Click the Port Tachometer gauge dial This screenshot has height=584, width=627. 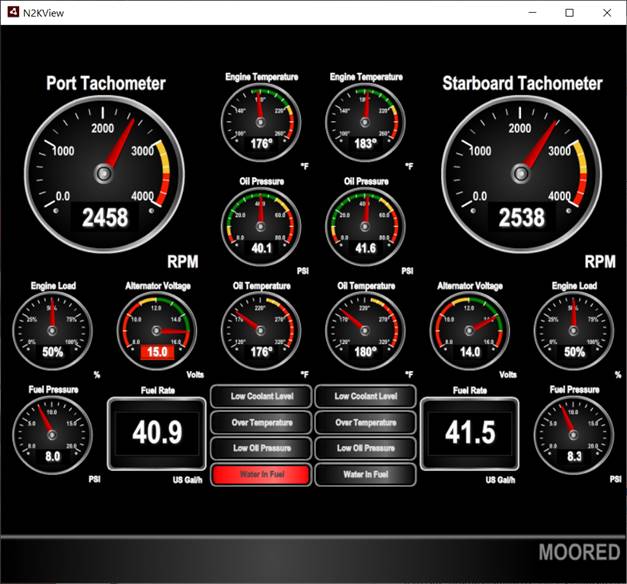click(105, 173)
